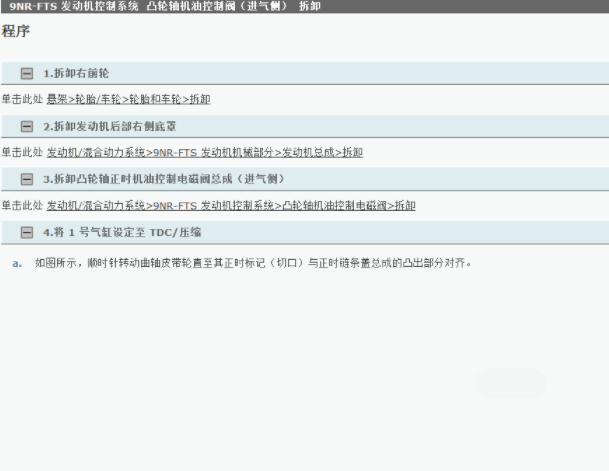Click heading text 1.拆卸右前轮
The width and height of the screenshot is (609, 471).
(76, 73)
